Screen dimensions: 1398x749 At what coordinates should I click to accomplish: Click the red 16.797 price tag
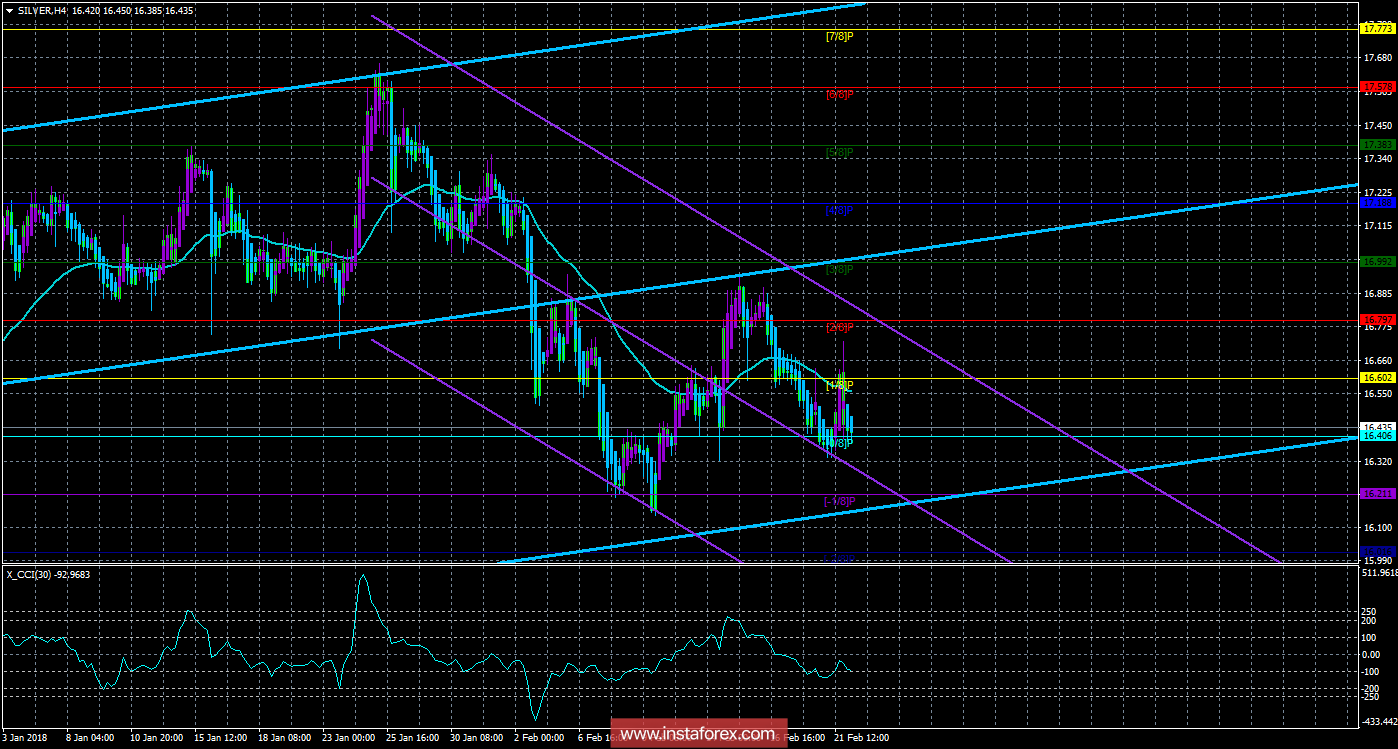[x=1376, y=320]
